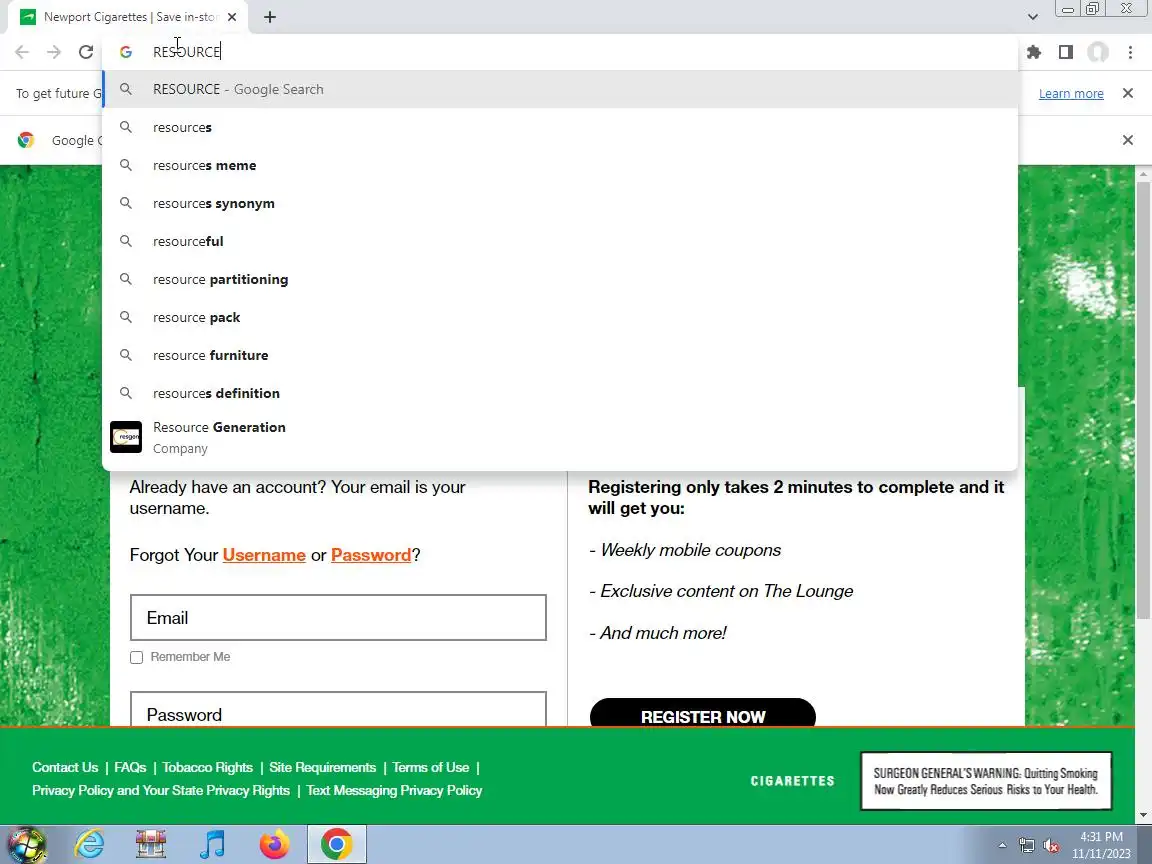Click the page's vertical scrollbar thumb
1152x864 pixels.
1143,400
